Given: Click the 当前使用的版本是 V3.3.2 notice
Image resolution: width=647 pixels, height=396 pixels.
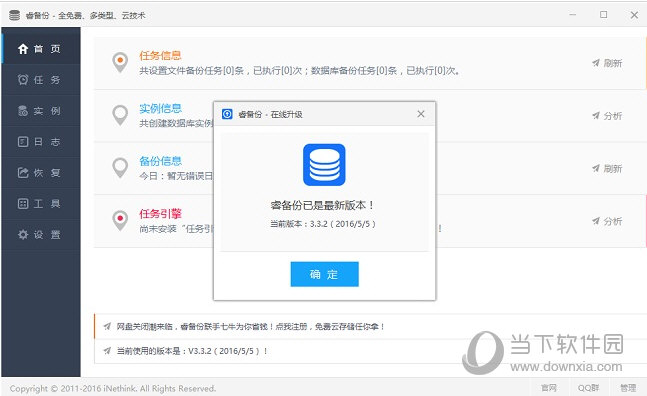Looking at the screenshot, I should point(192,351).
